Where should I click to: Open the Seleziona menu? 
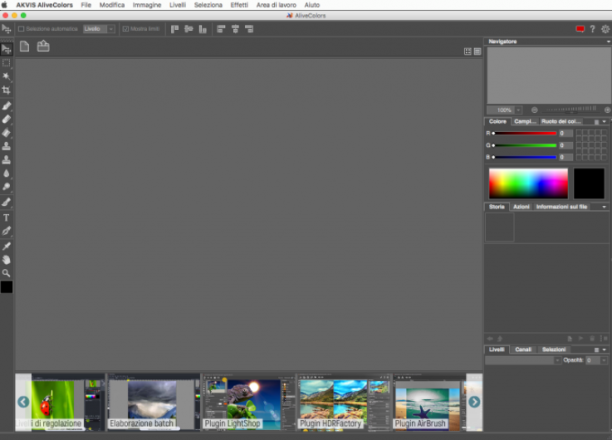(208, 5)
